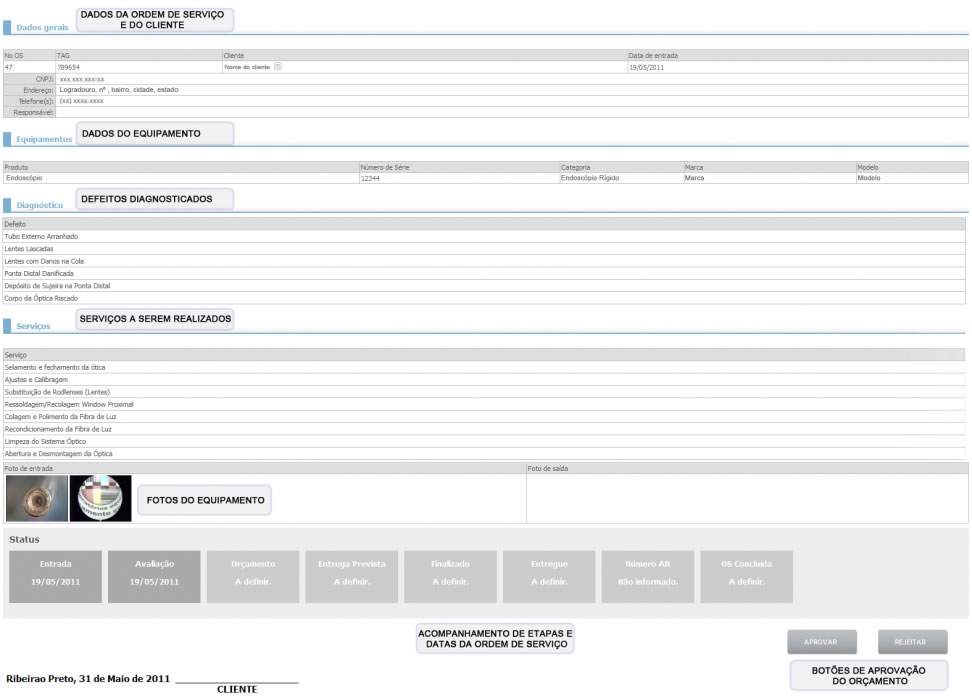
Task: Click the OS Concluída status box
Action: pos(746,576)
